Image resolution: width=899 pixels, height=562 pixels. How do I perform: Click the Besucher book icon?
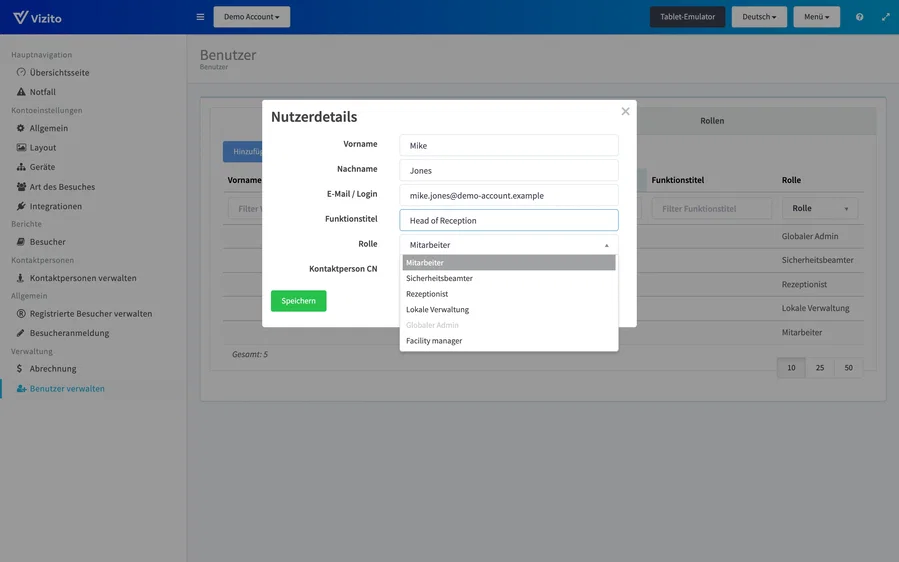point(21,241)
